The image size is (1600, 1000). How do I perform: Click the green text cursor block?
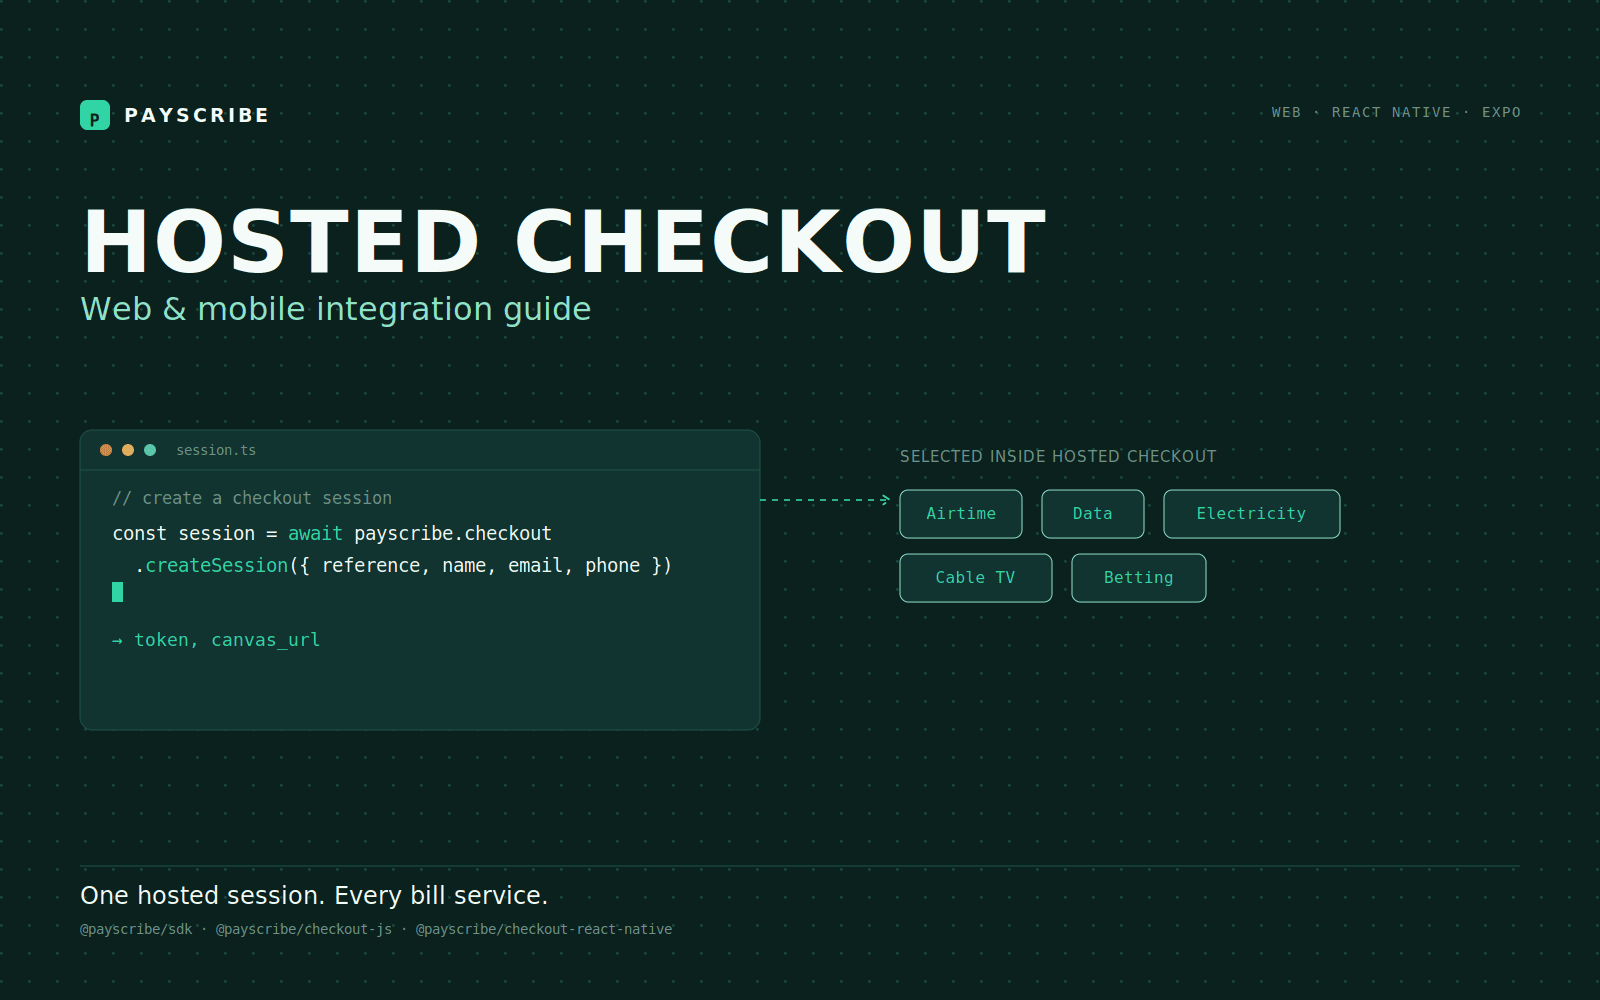coord(117,592)
